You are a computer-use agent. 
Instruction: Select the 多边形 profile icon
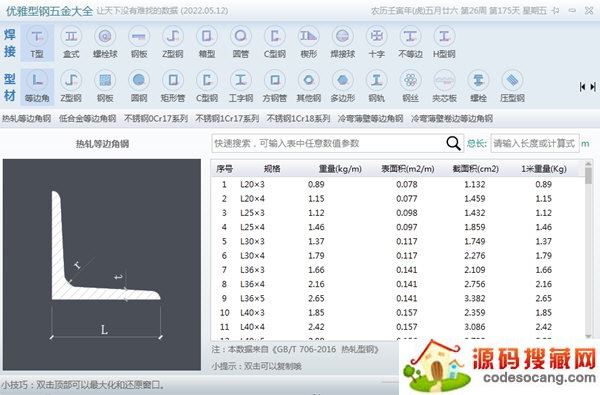pos(343,87)
